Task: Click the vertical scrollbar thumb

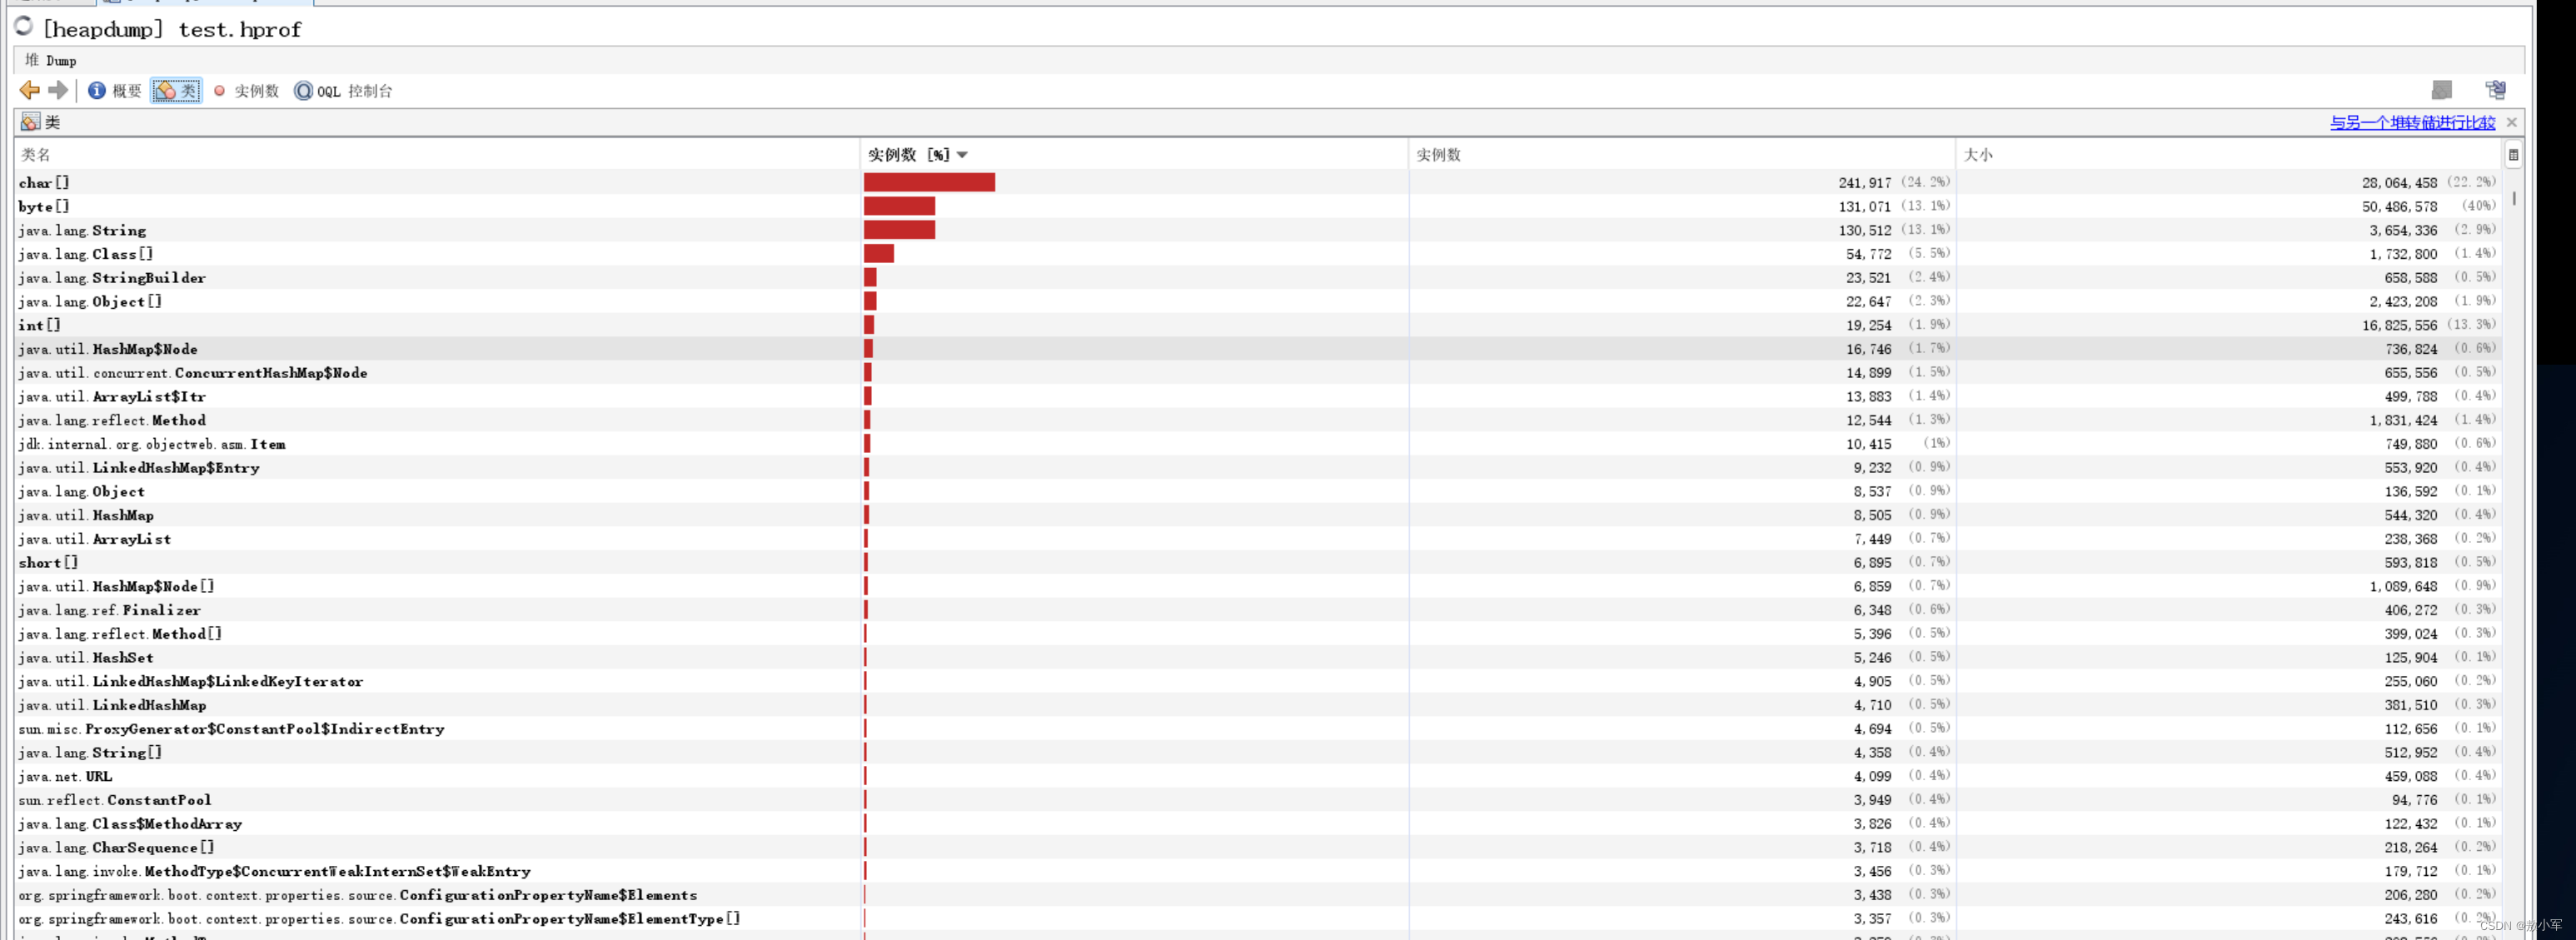Action: click(2513, 198)
